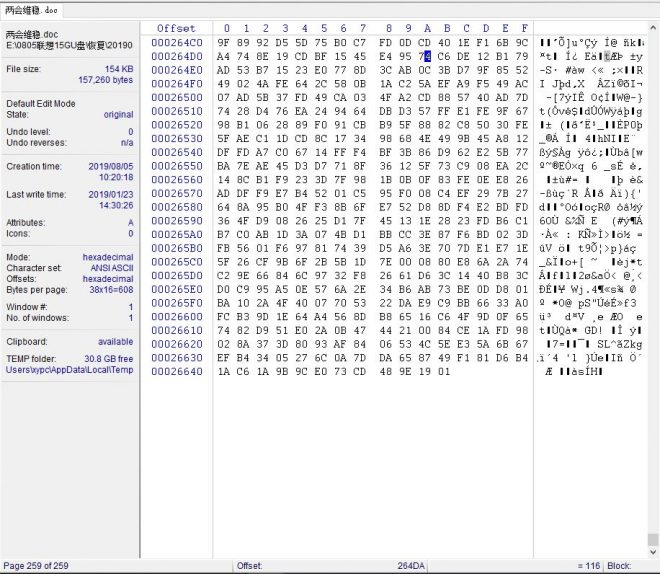Click the Offset column header
The image size is (660, 574).
(176, 28)
